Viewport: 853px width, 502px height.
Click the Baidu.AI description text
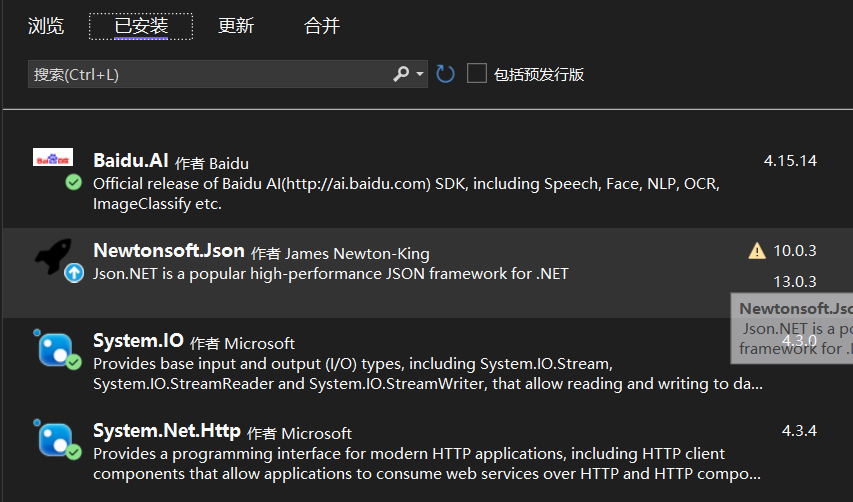[x=406, y=194]
